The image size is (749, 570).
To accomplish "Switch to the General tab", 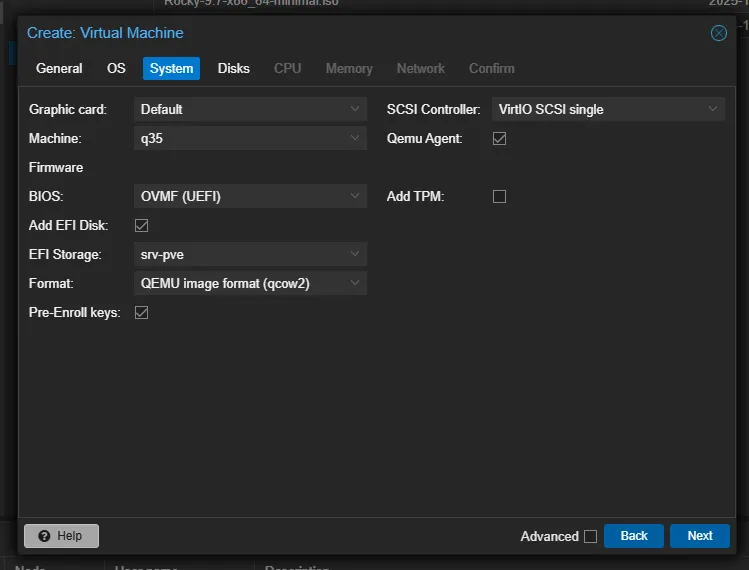I will pyautogui.click(x=59, y=68).
